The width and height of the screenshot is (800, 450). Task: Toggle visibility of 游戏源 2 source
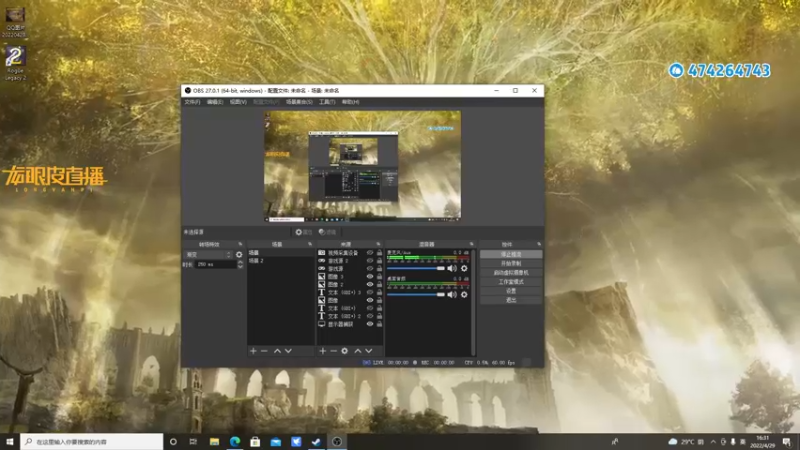(370, 261)
